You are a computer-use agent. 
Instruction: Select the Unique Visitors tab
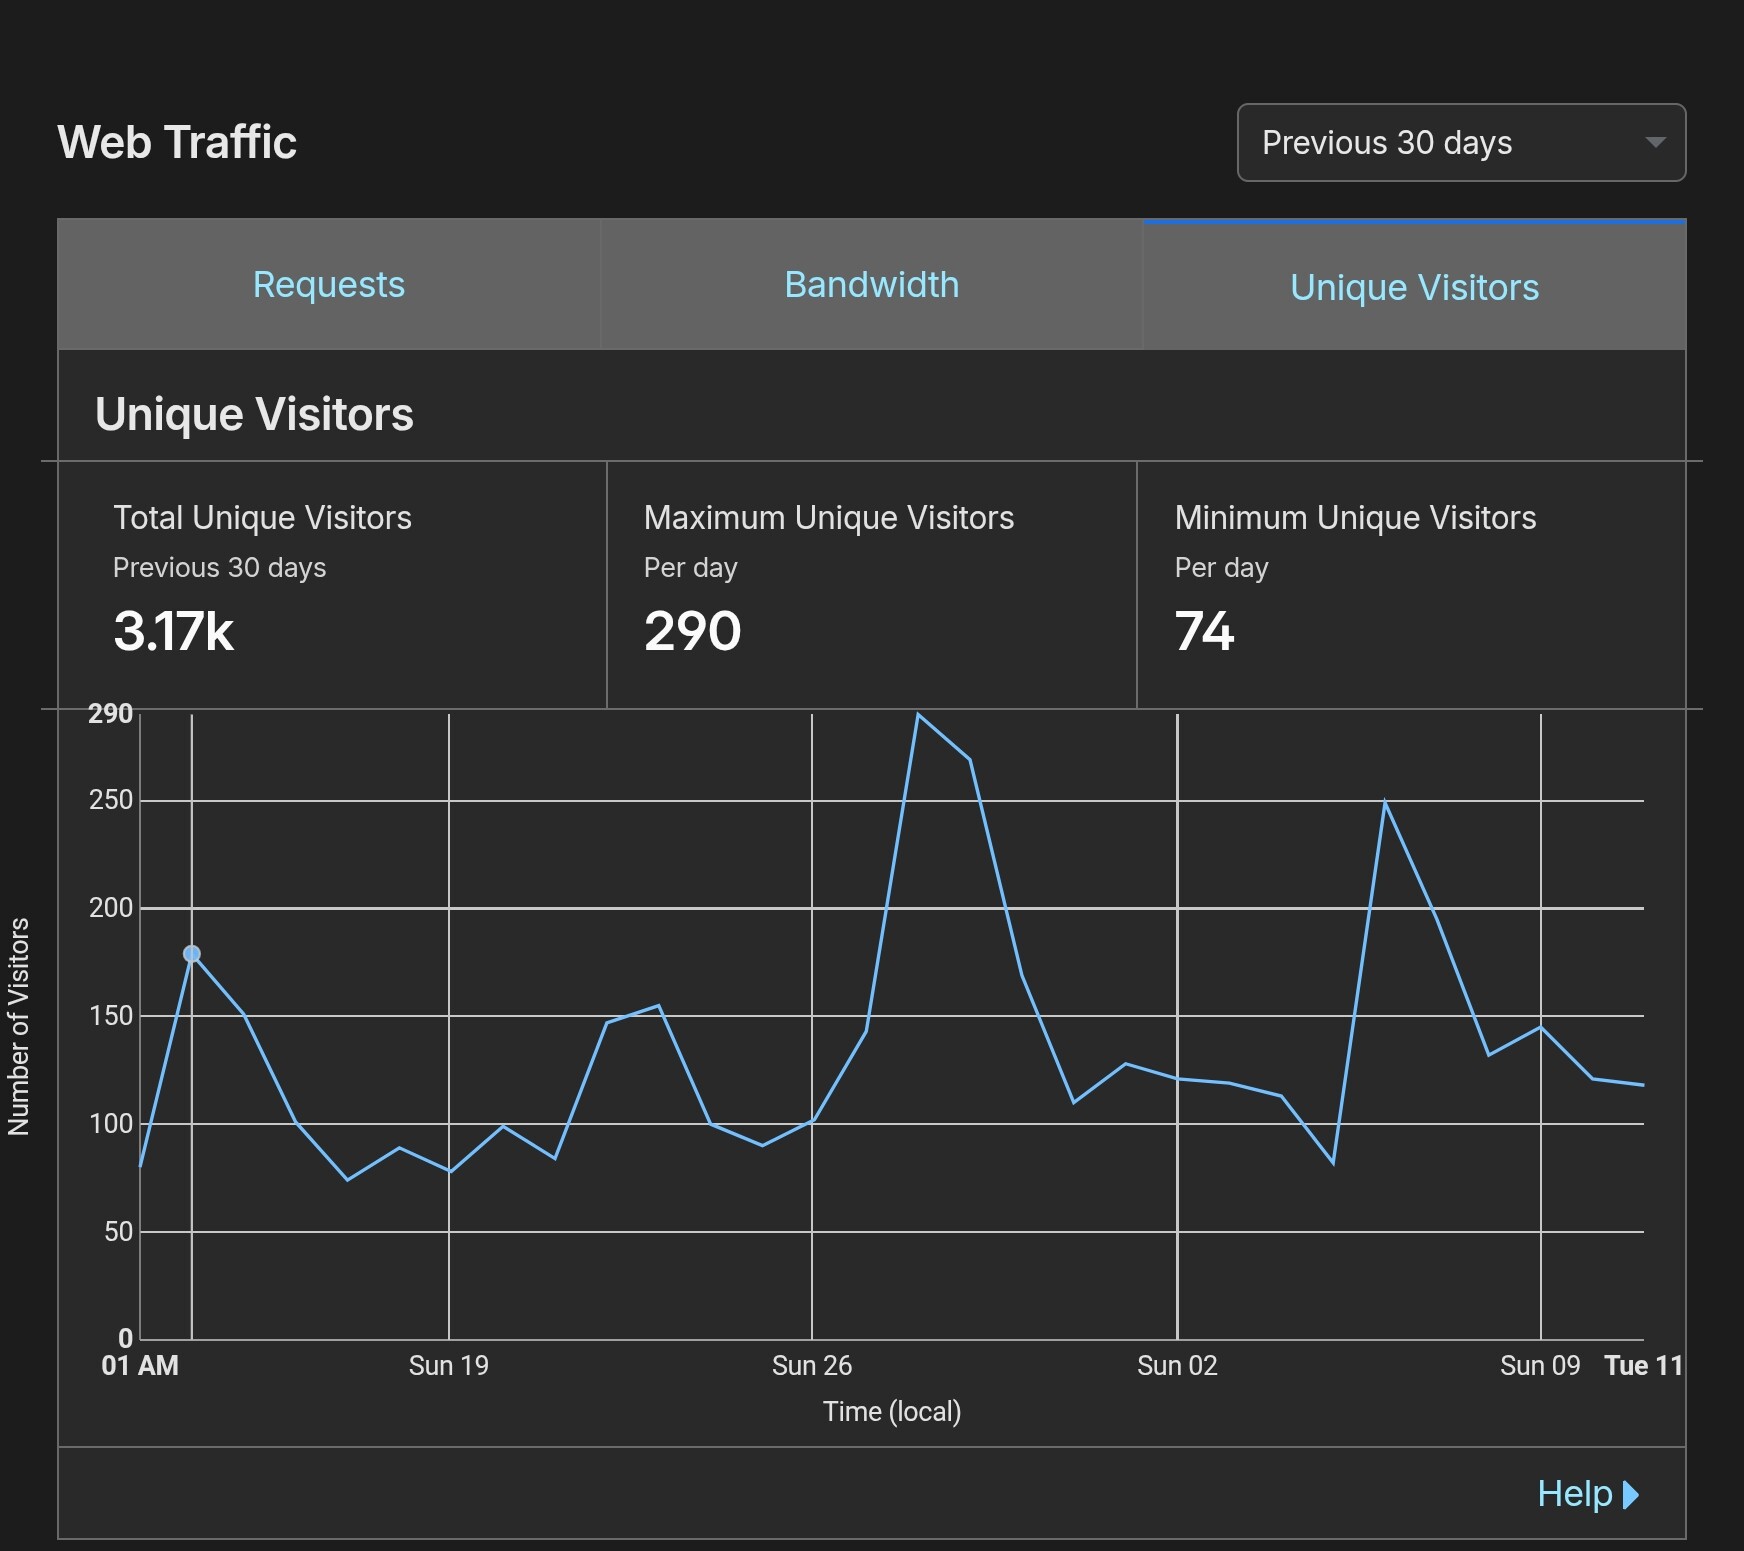coord(1414,287)
